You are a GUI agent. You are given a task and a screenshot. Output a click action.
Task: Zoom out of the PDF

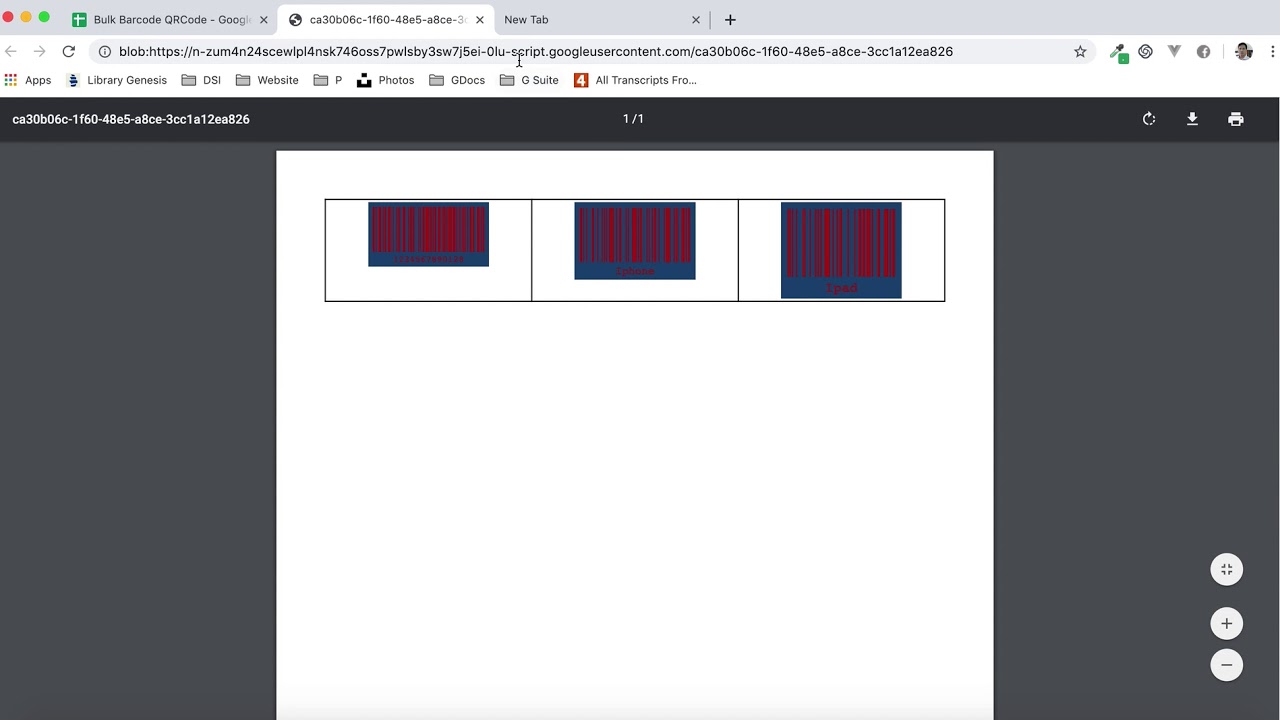point(1226,665)
